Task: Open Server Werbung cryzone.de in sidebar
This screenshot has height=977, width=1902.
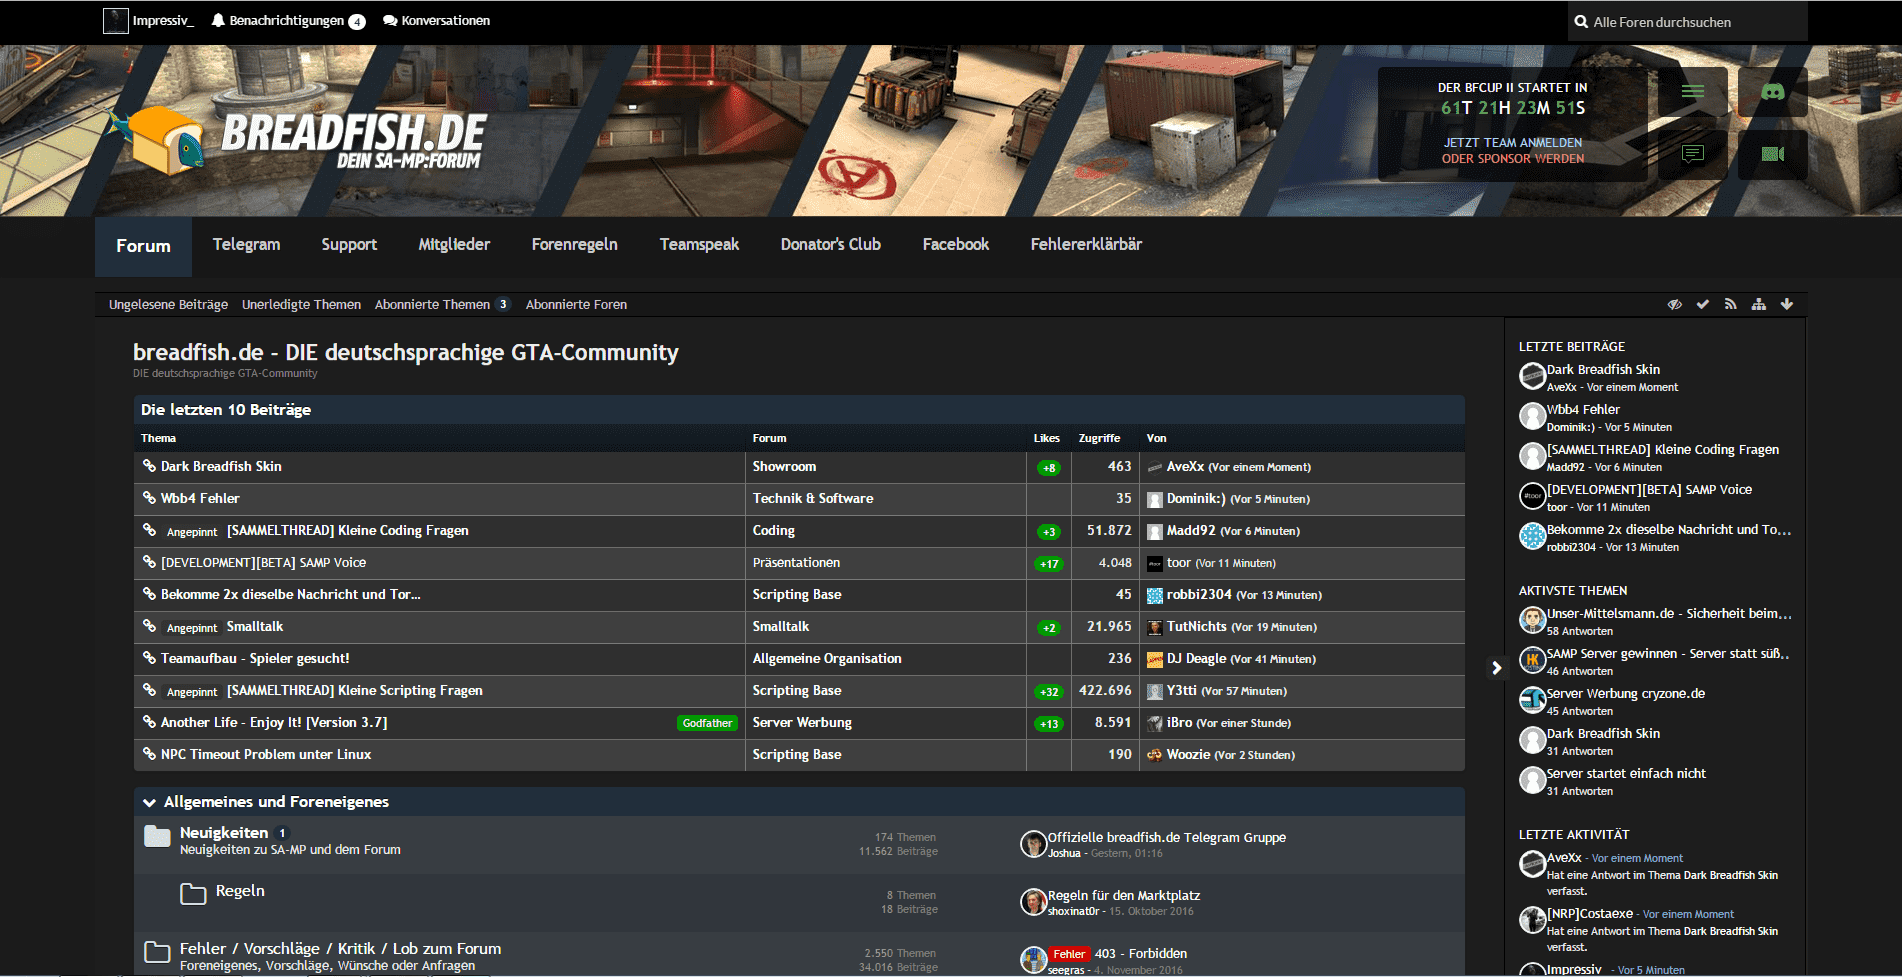Action: tap(1626, 694)
